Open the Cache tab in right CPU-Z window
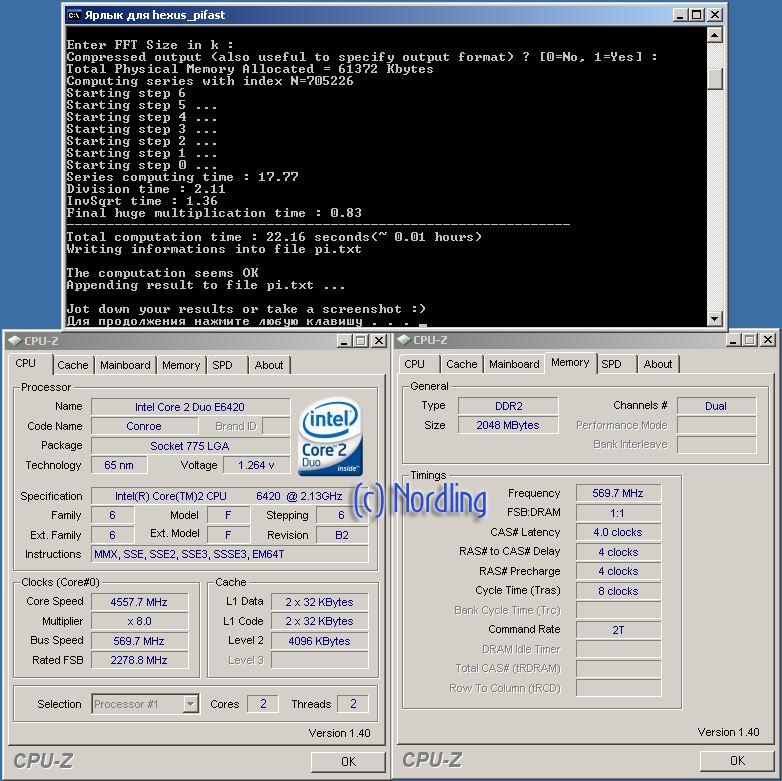 click(462, 364)
